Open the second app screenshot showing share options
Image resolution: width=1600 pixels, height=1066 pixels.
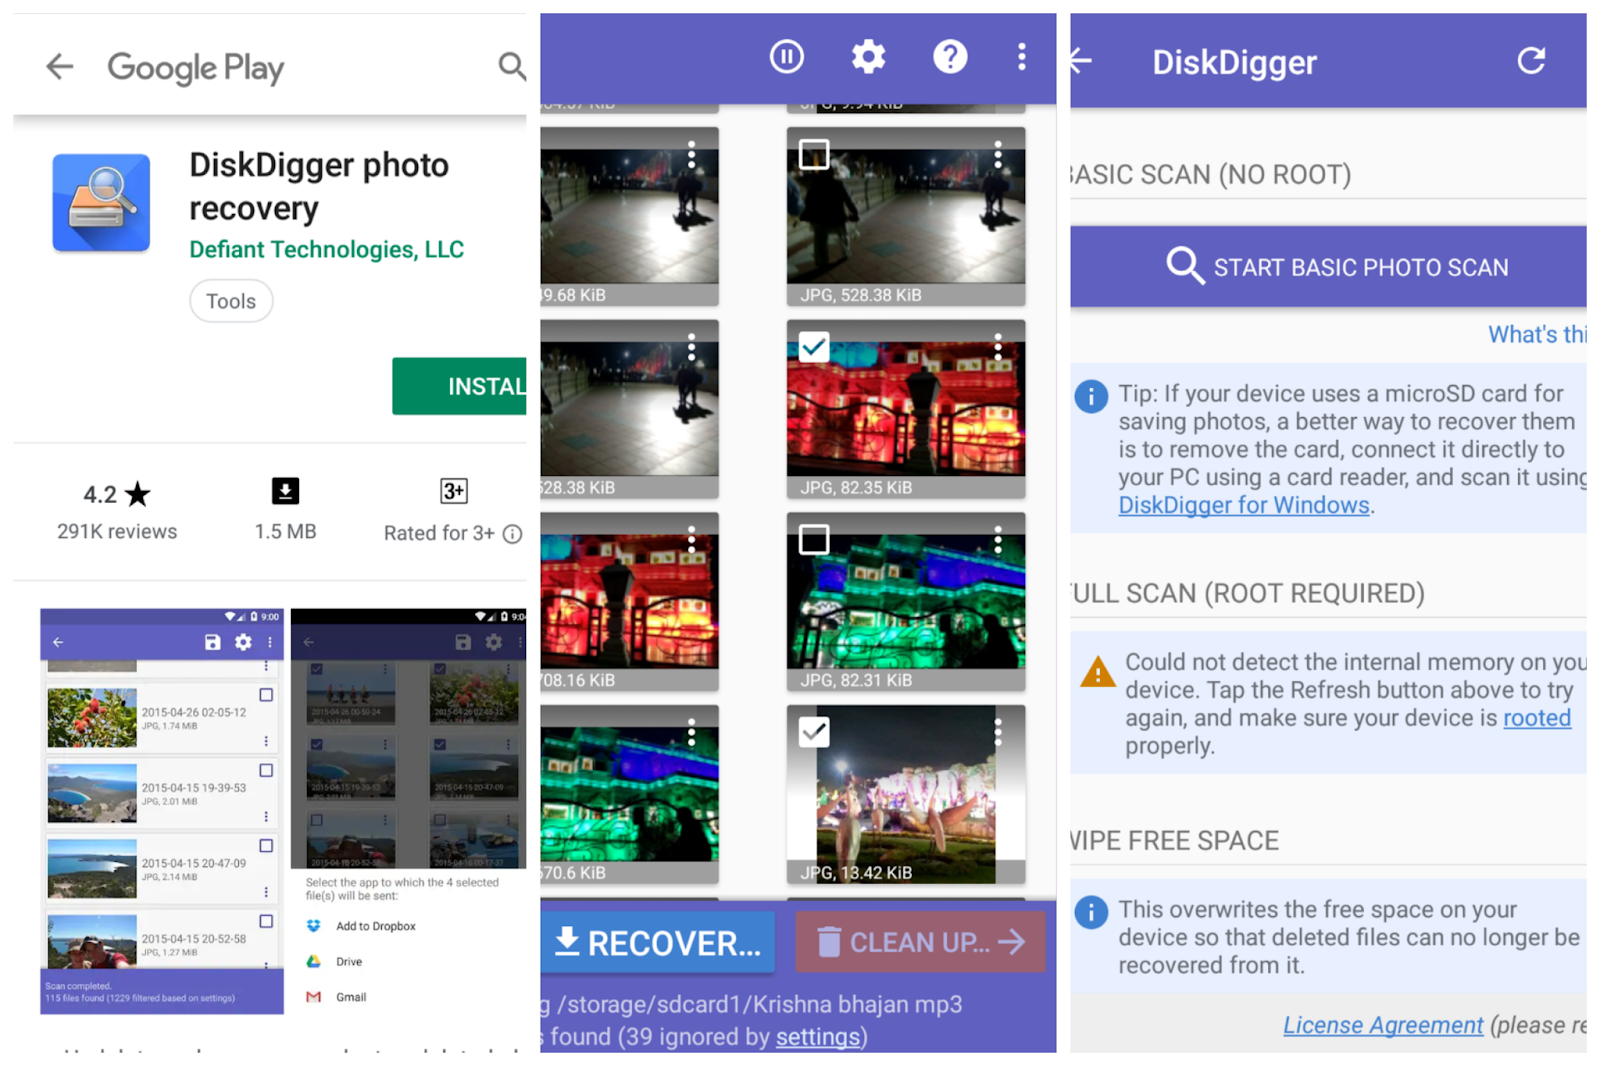pos(409,811)
